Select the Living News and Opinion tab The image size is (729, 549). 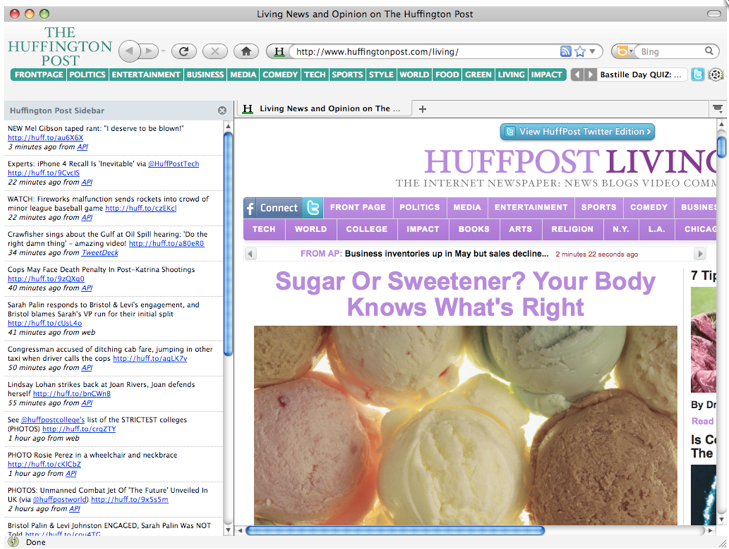click(x=325, y=109)
